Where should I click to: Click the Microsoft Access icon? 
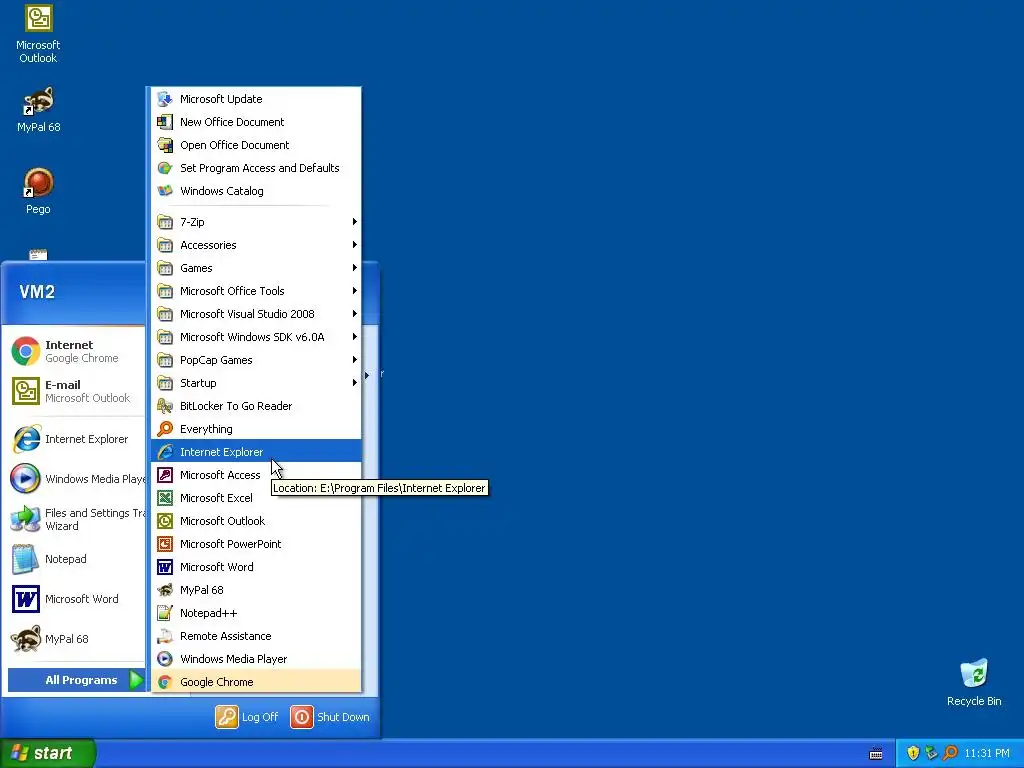pos(165,475)
